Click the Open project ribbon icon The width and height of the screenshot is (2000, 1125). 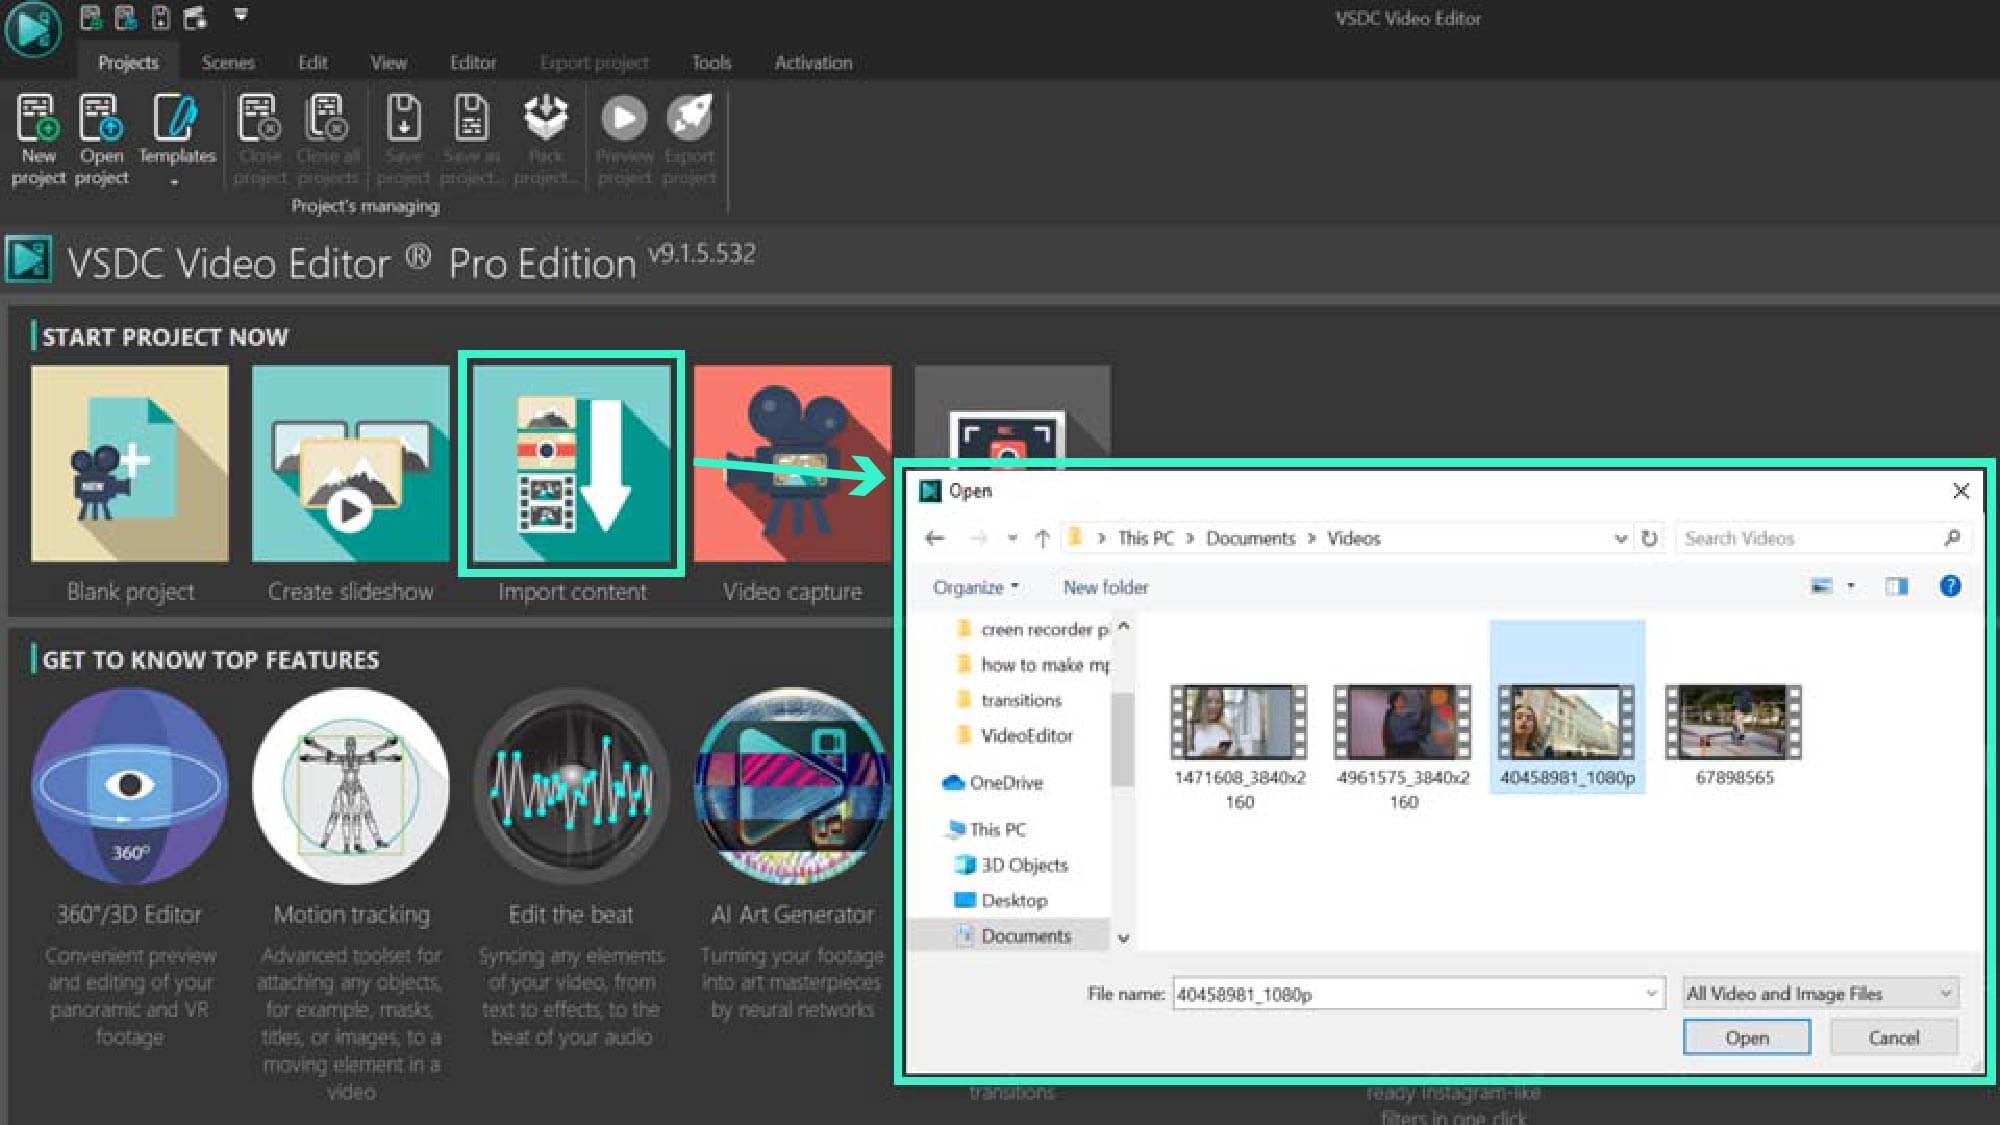[x=101, y=138]
